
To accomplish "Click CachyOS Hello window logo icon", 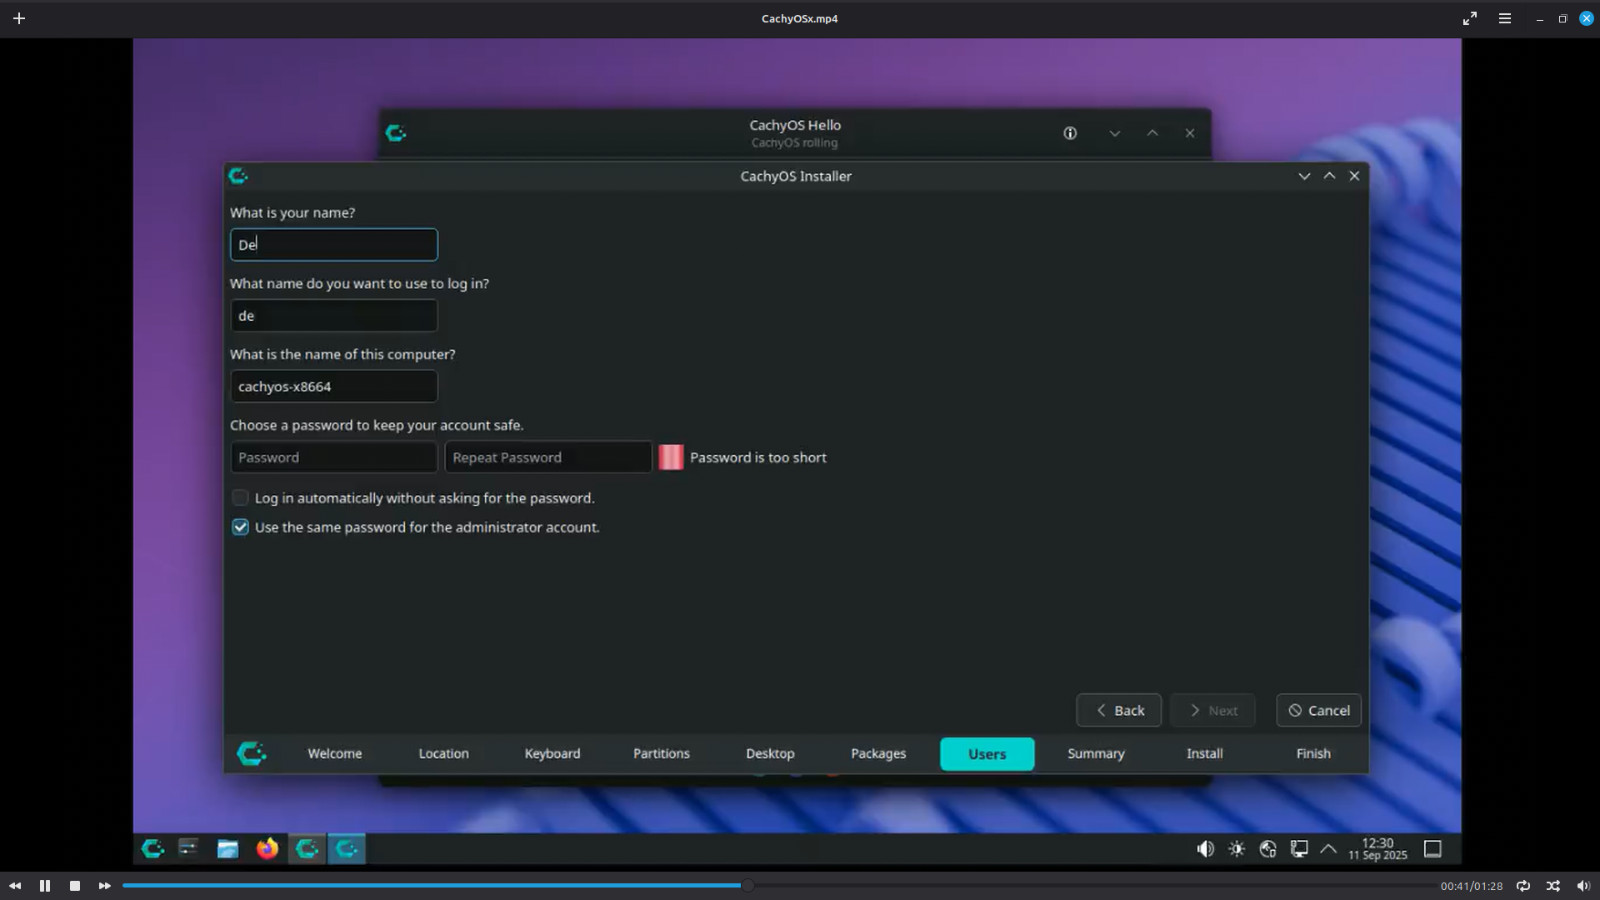I will 396,133.
